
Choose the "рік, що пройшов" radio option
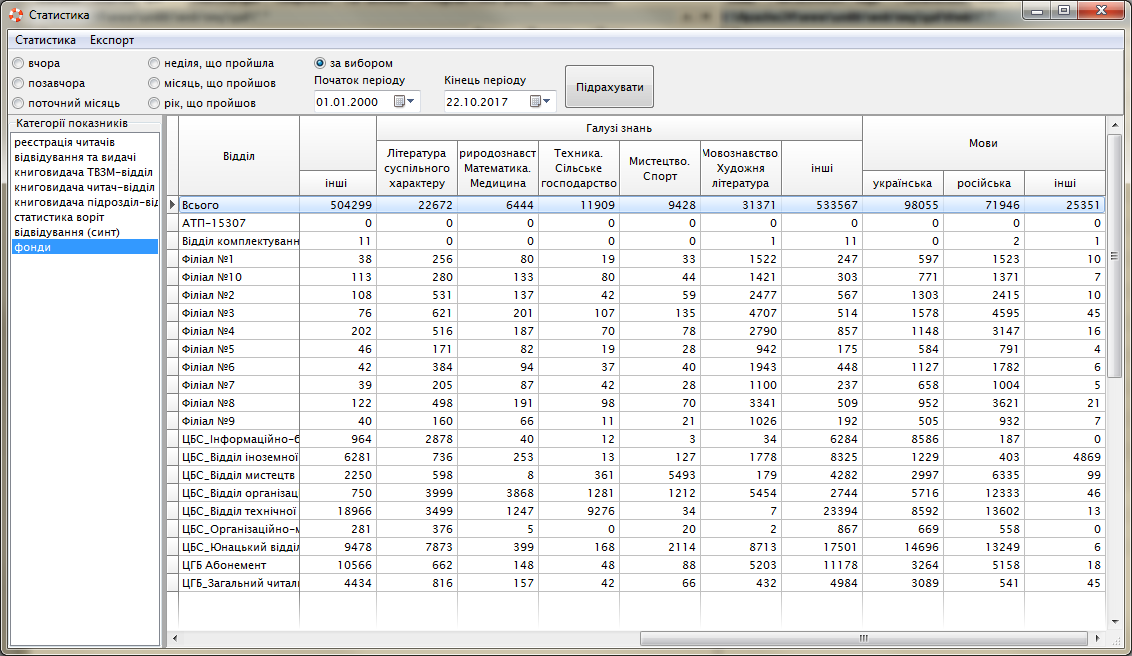(x=154, y=103)
